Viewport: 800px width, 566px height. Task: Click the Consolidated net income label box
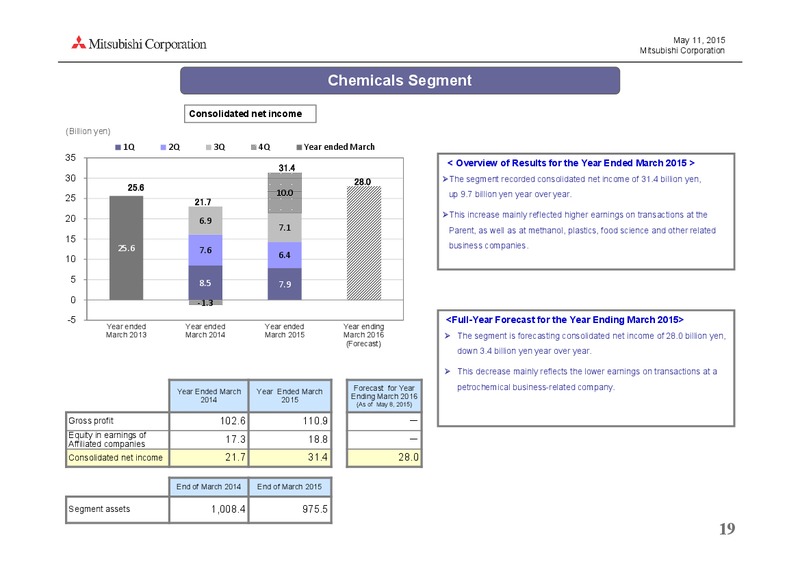(x=250, y=114)
